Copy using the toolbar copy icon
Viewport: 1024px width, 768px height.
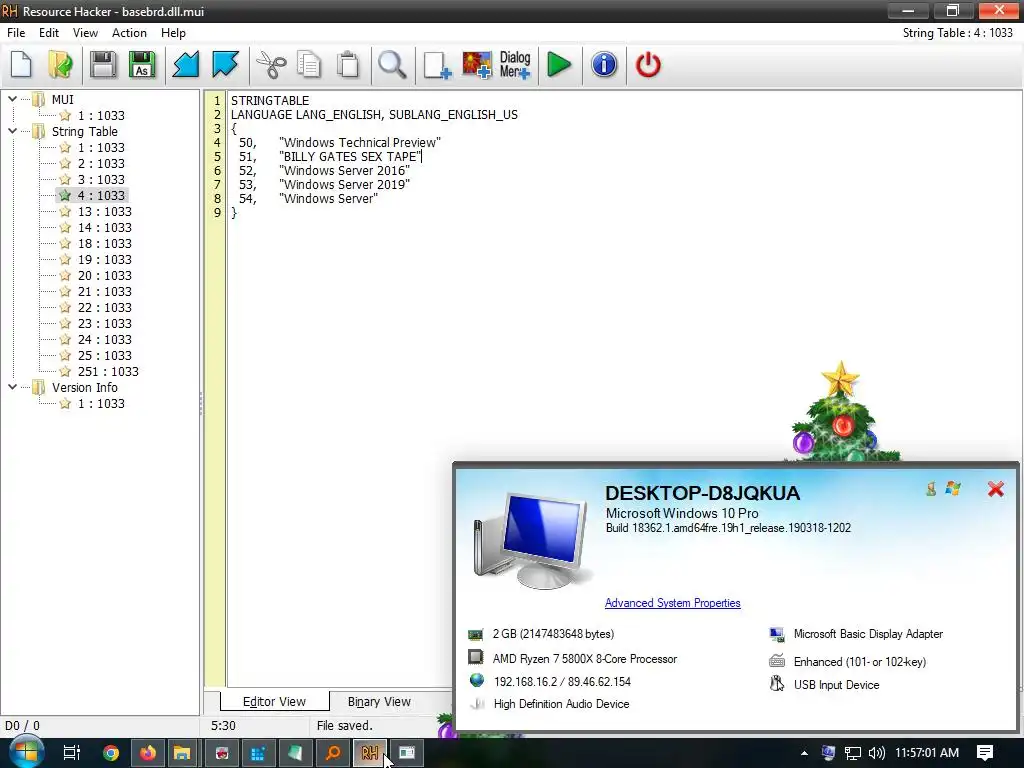[x=309, y=65]
